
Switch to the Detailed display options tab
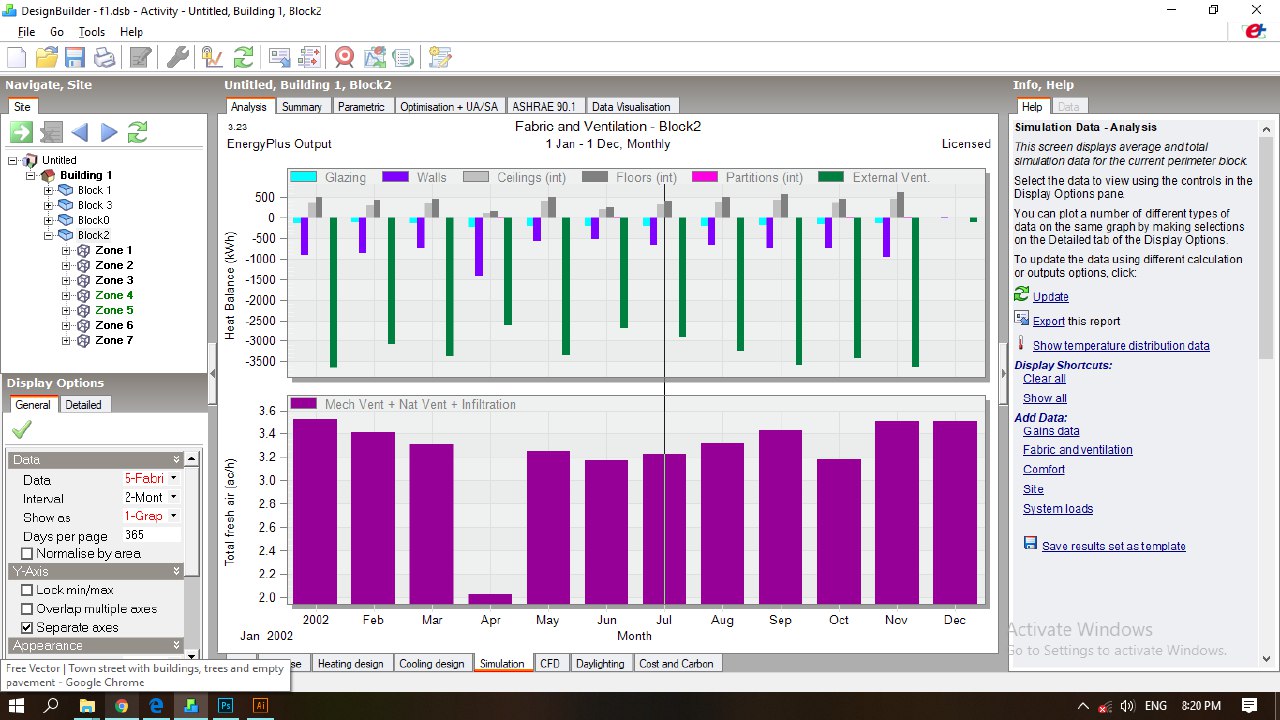tap(84, 405)
